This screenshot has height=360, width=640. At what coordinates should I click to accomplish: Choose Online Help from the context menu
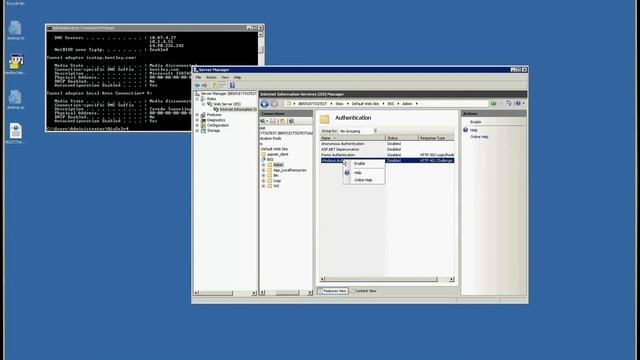tap(364, 180)
